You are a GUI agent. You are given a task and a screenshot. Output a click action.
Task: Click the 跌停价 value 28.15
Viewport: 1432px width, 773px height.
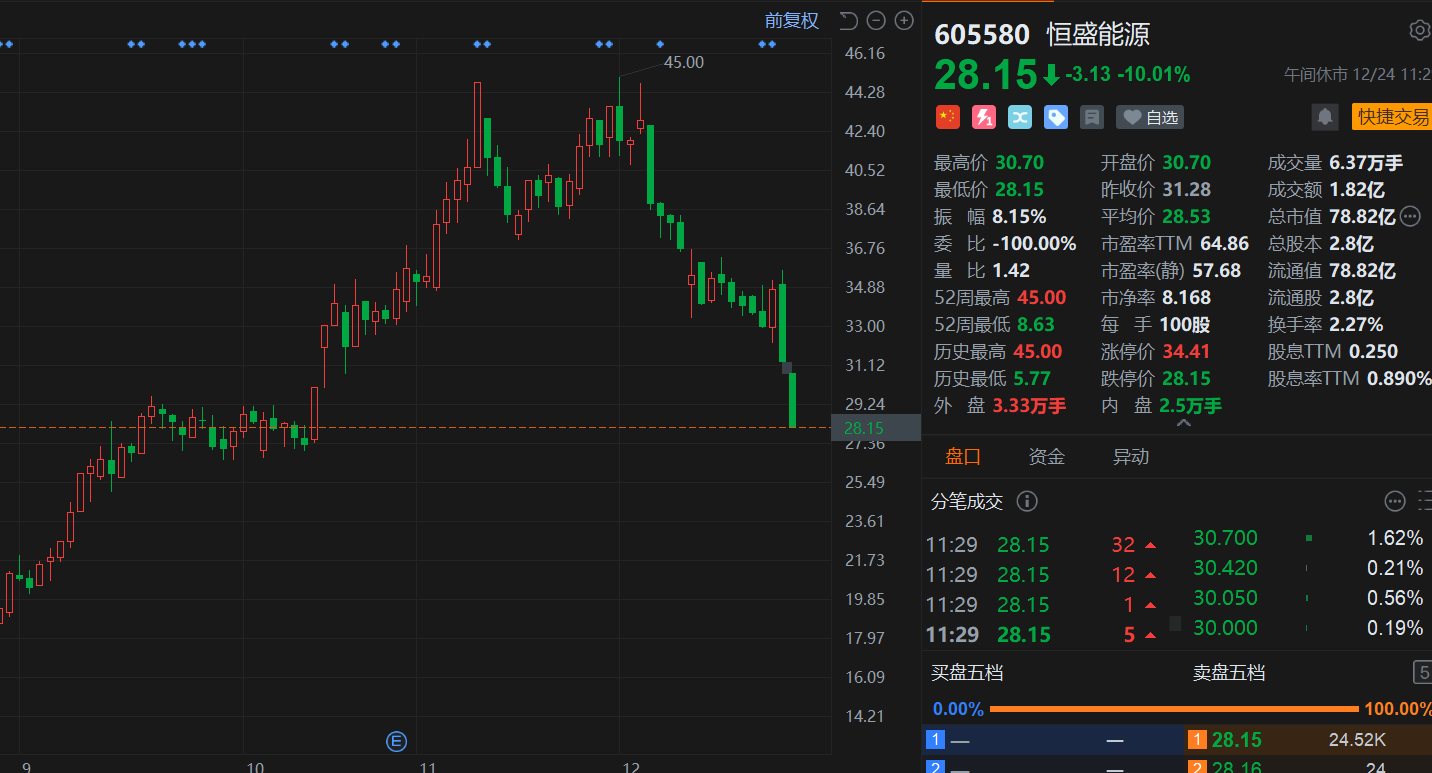coord(1185,378)
